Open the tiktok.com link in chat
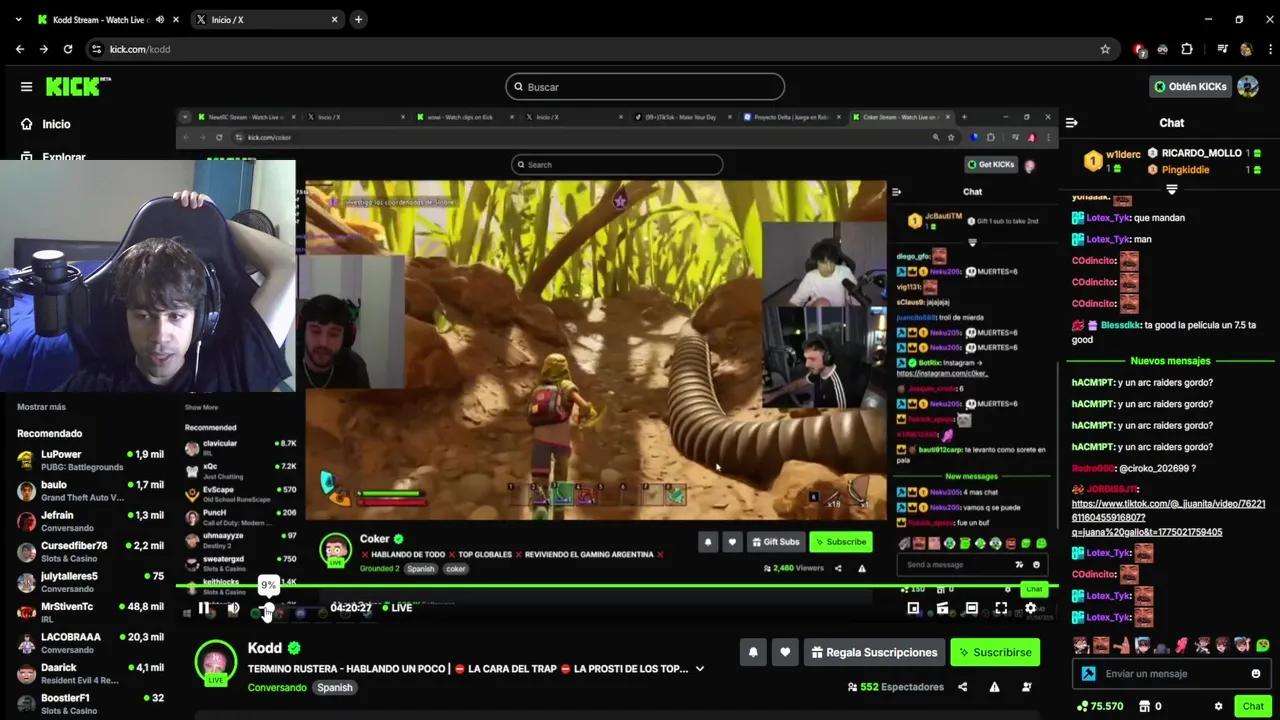 tap(1168, 518)
